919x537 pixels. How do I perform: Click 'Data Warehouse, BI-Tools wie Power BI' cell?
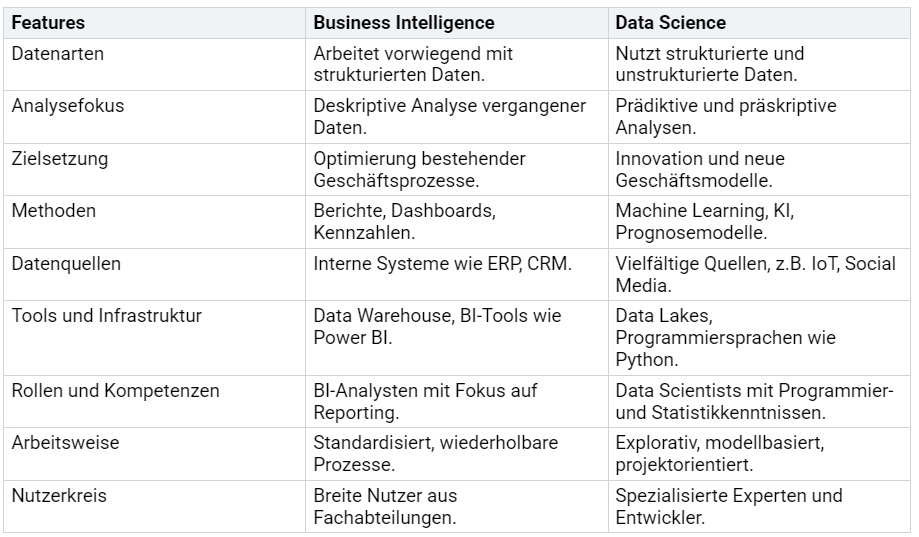(x=437, y=325)
